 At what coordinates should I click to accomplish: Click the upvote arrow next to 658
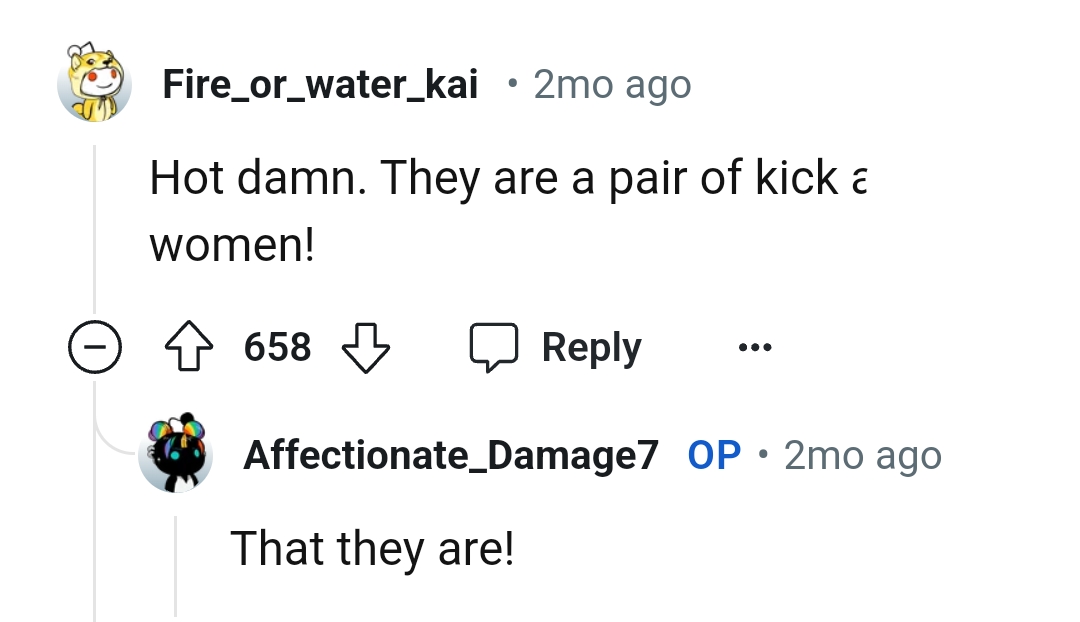pyautogui.click(x=190, y=347)
